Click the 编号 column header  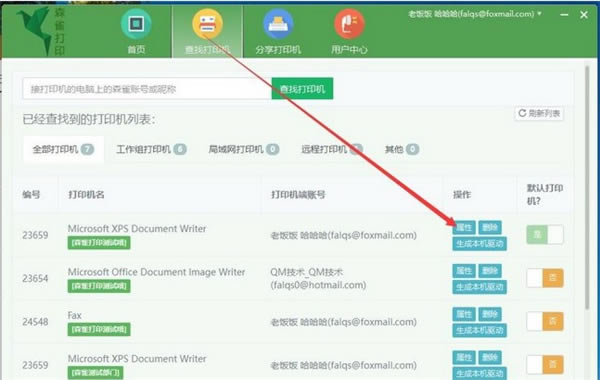31,194
